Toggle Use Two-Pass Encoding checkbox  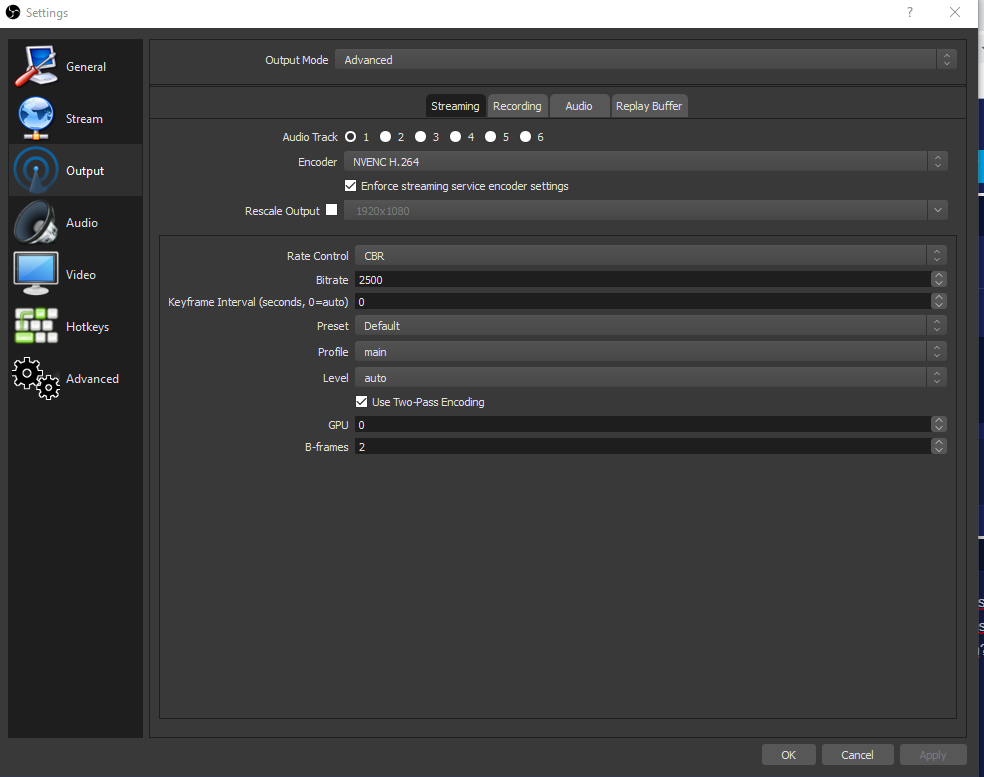point(361,402)
